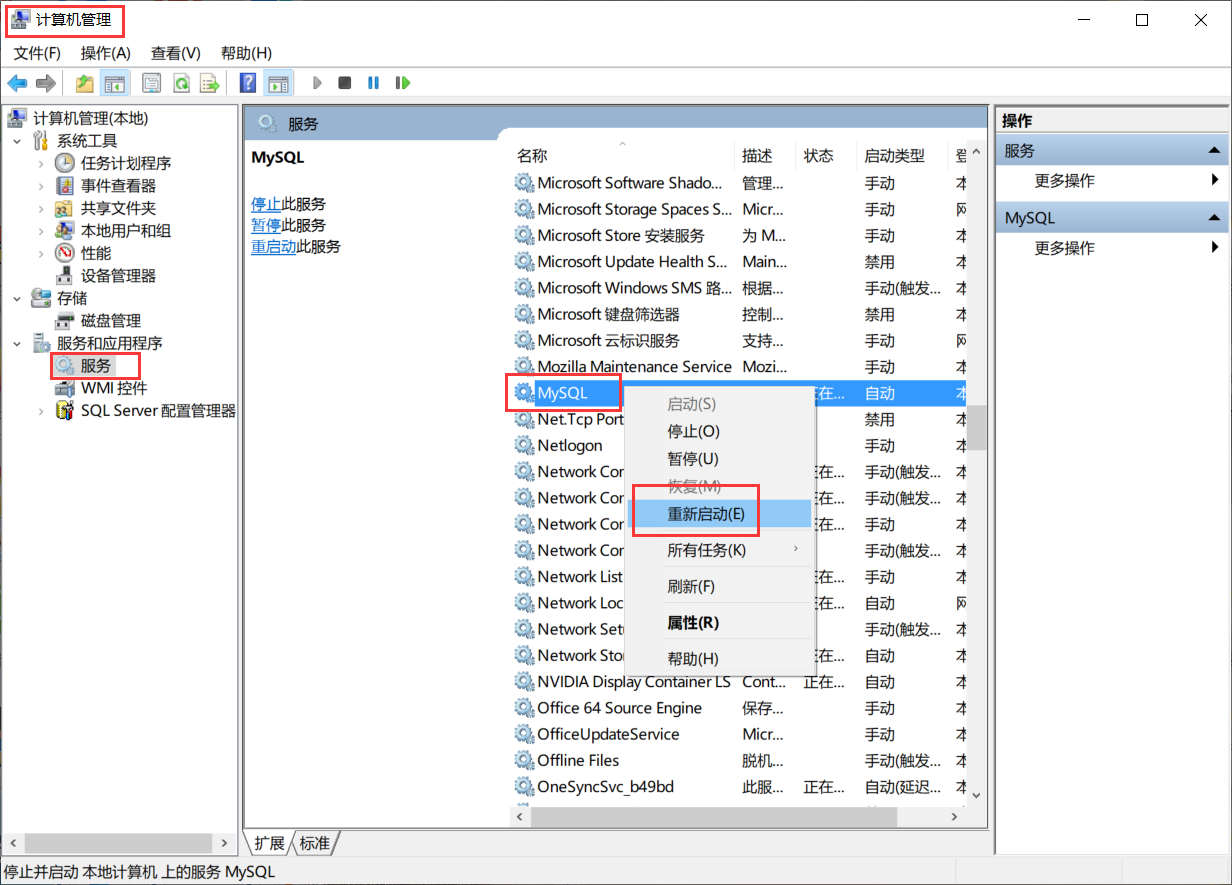Click the 暂停 service link
The height and width of the screenshot is (885, 1232).
[266, 225]
